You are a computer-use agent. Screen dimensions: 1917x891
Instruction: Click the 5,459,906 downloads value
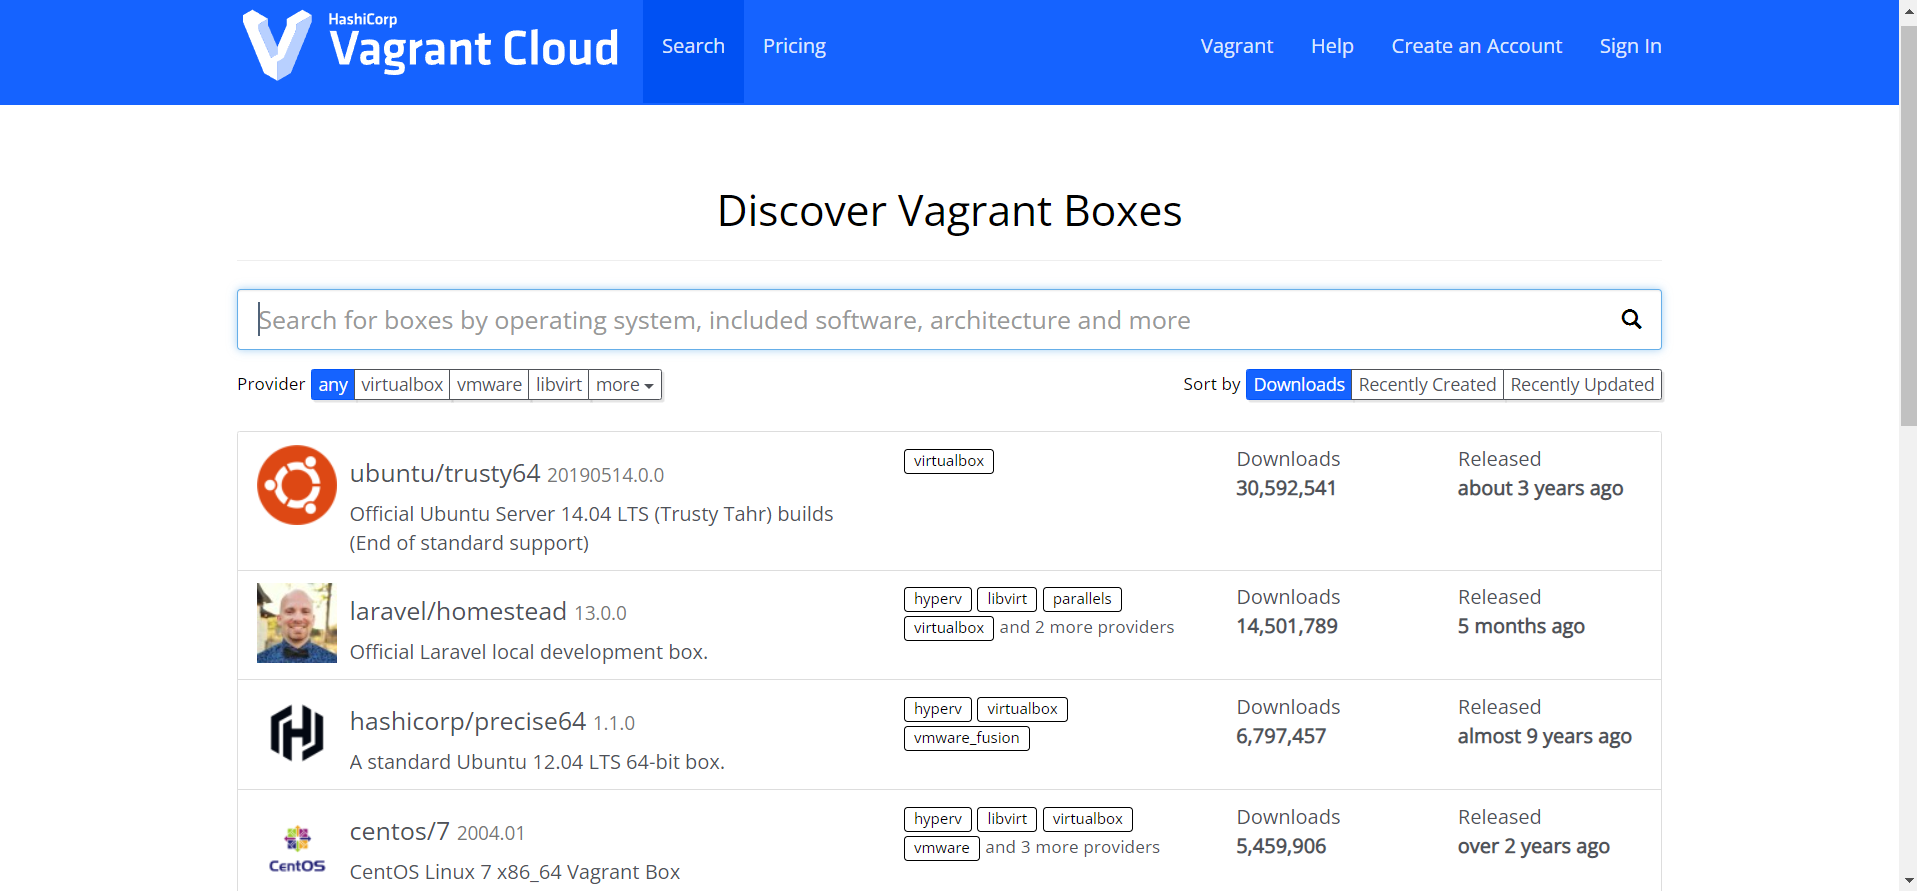[x=1281, y=846]
